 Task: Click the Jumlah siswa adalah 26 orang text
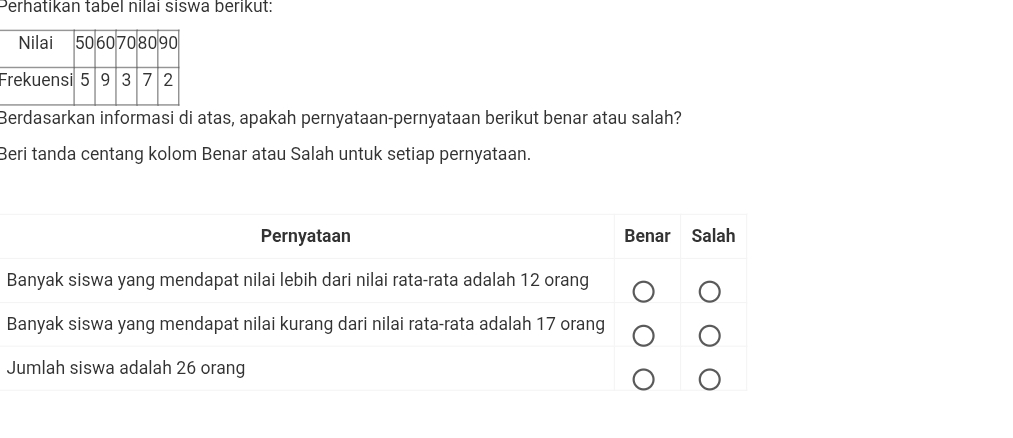[x=126, y=368]
